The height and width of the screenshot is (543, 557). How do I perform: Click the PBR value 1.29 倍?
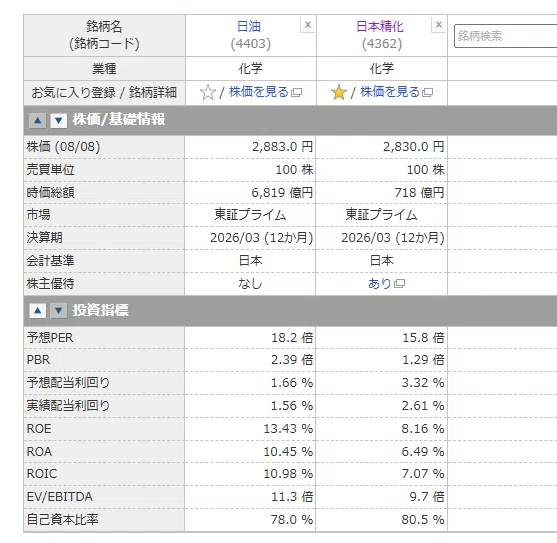pyautogui.click(x=423, y=360)
